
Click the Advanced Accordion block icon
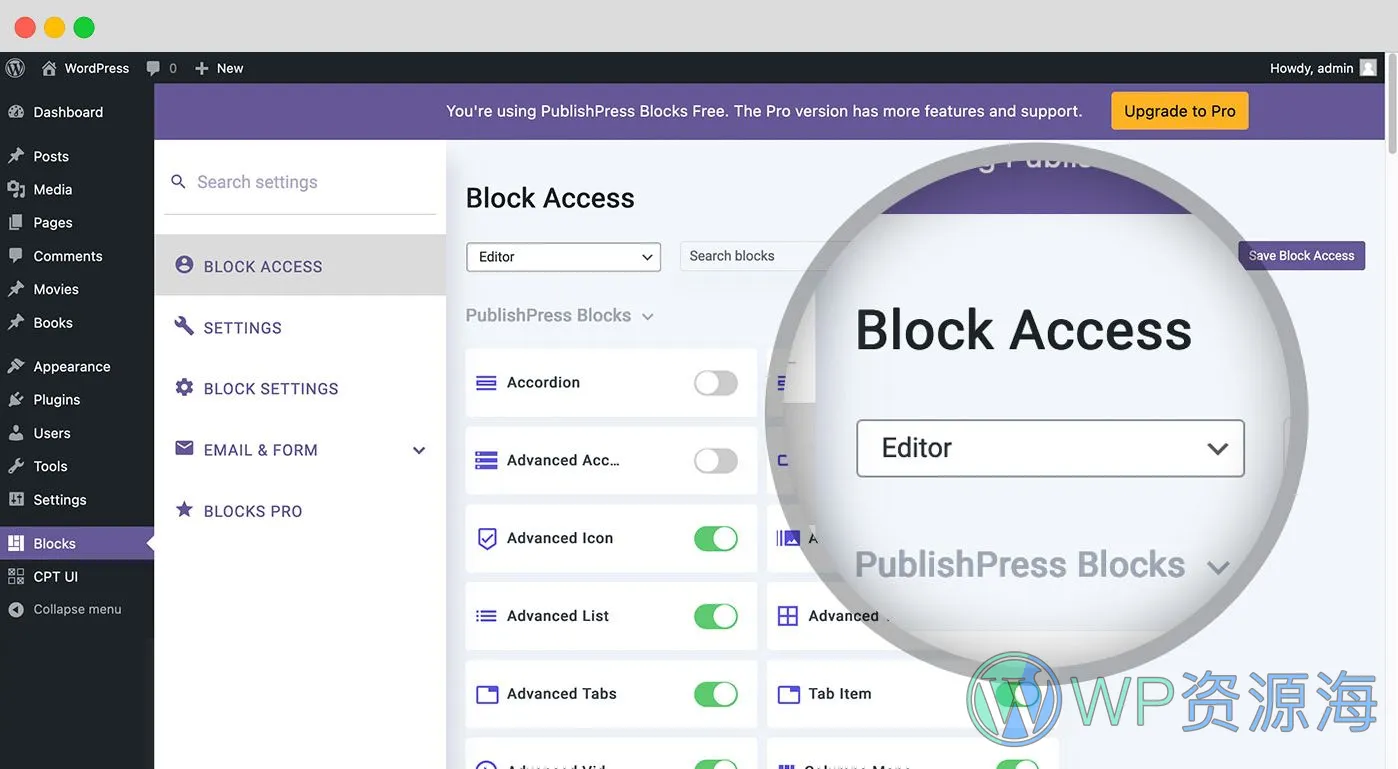(486, 460)
